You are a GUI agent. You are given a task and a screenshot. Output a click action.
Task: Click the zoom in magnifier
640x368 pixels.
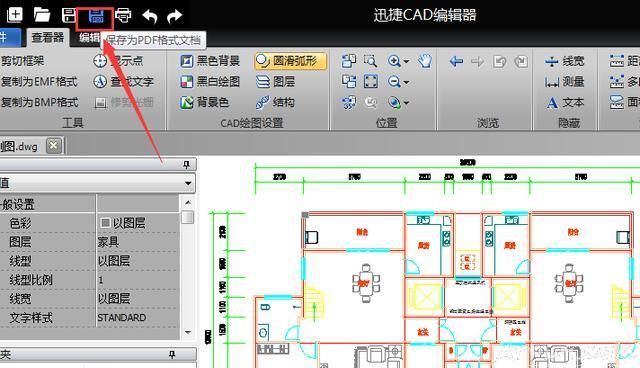click(x=394, y=61)
